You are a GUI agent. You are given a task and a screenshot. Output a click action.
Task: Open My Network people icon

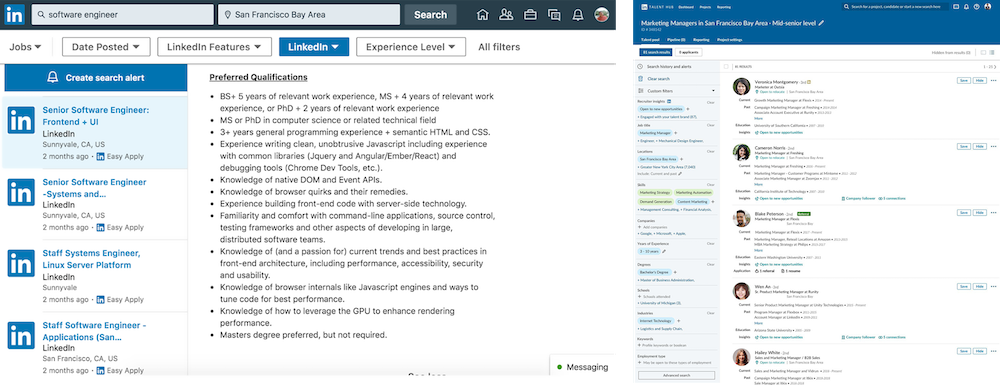pos(506,15)
